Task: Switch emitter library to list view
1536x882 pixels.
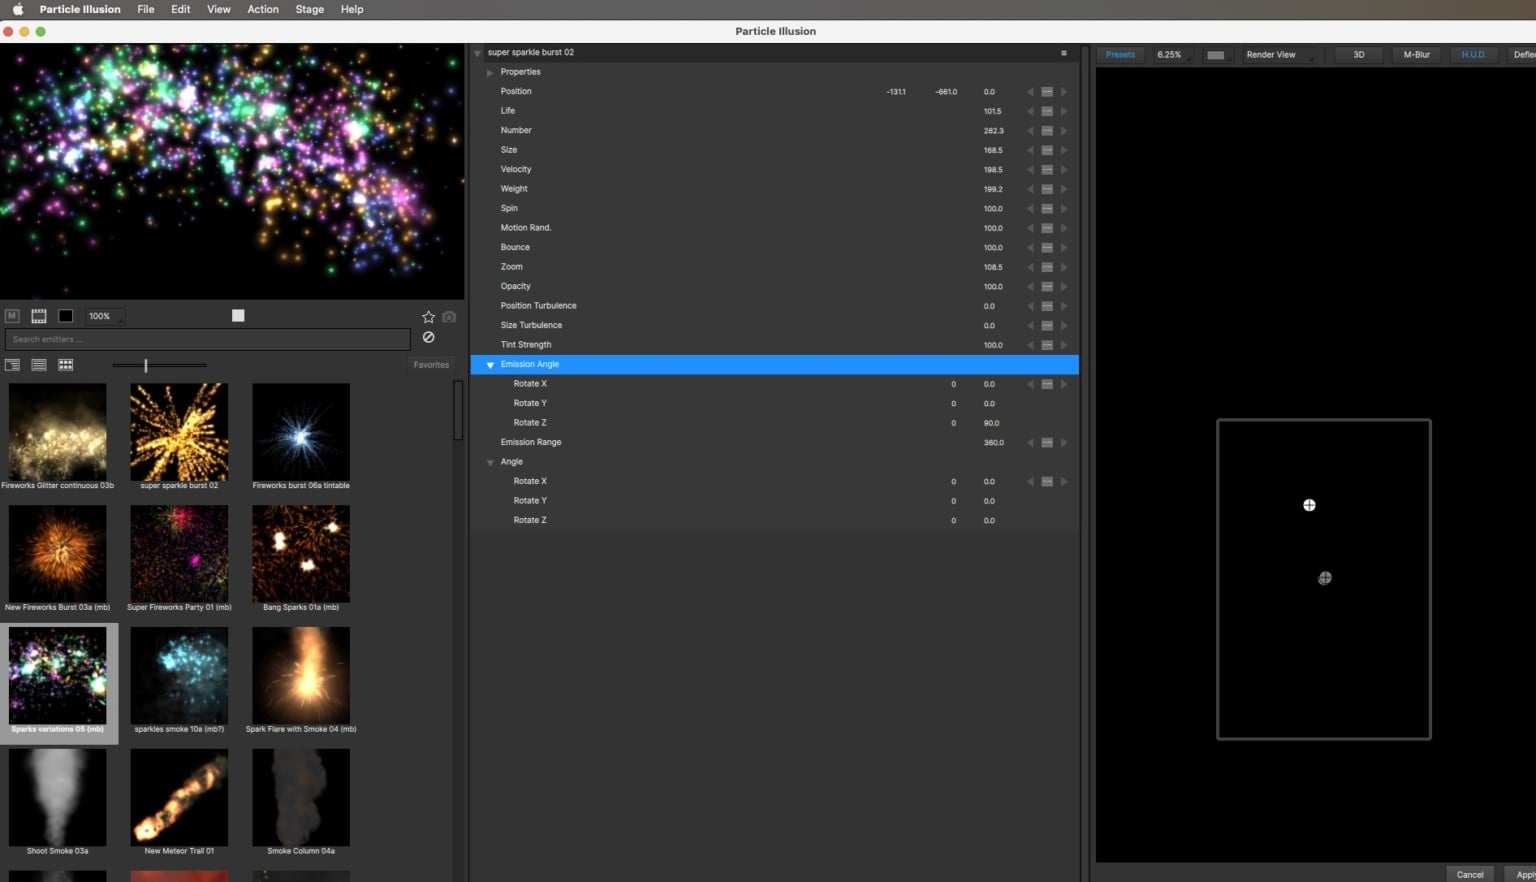Action: [x=39, y=365]
